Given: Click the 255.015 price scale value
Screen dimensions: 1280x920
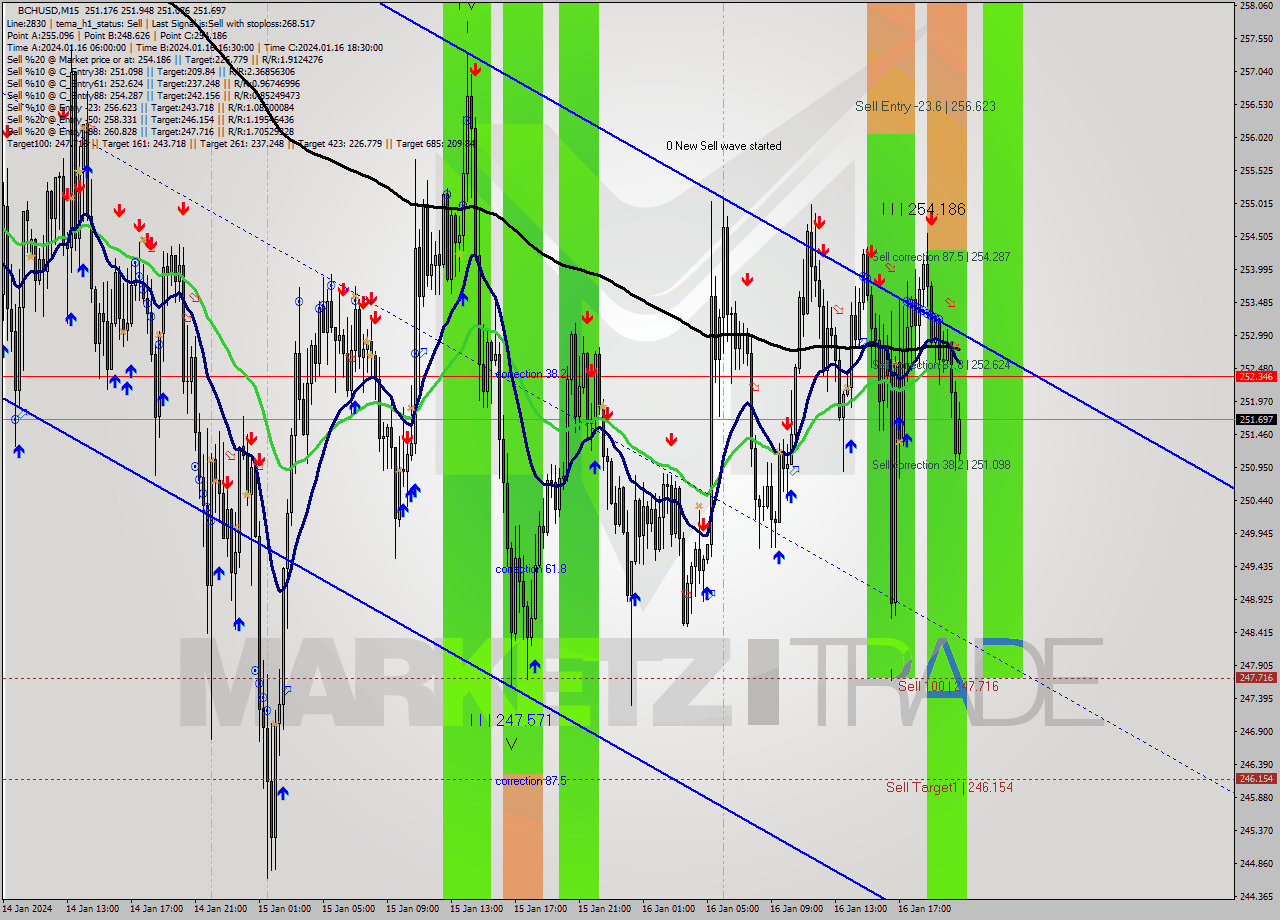Looking at the screenshot, I should [x=1256, y=204].
